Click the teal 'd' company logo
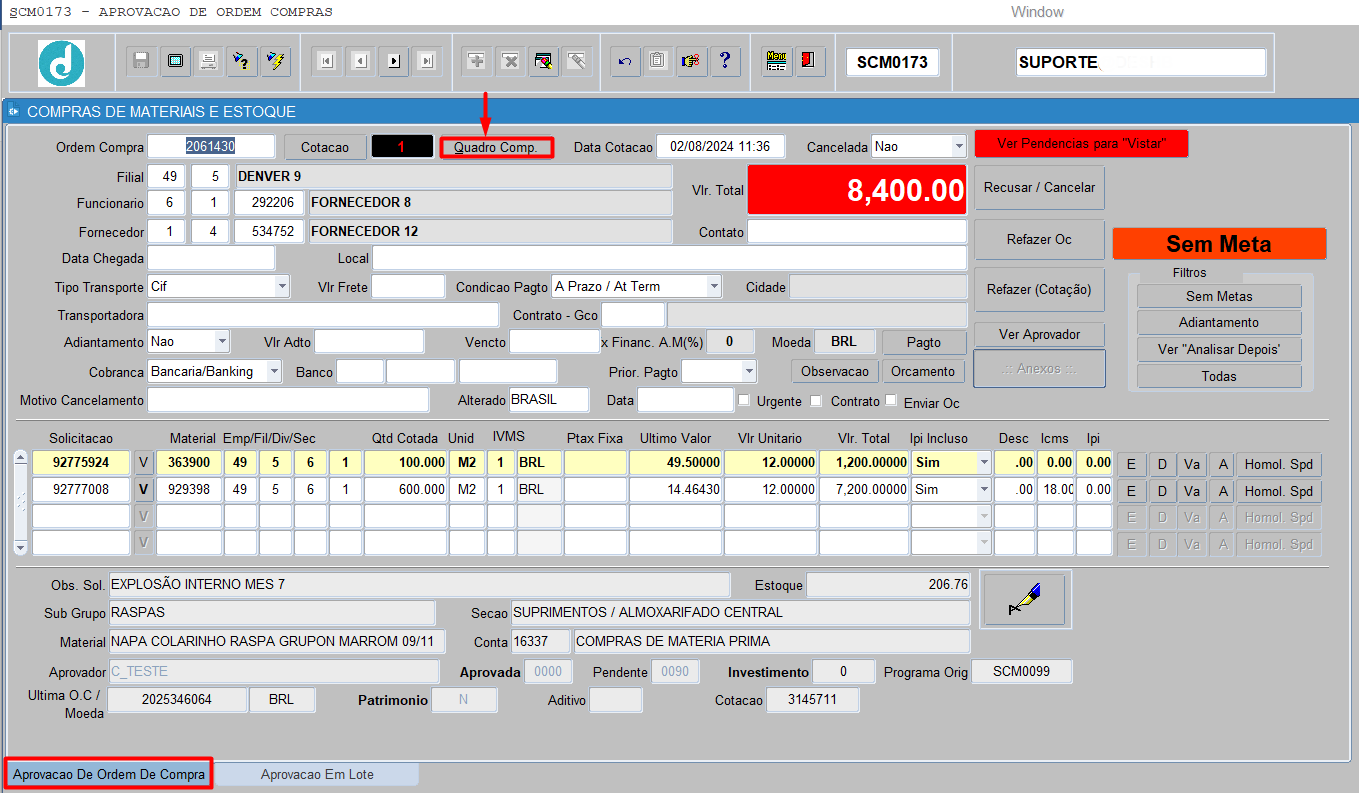 pyautogui.click(x=61, y=63)
